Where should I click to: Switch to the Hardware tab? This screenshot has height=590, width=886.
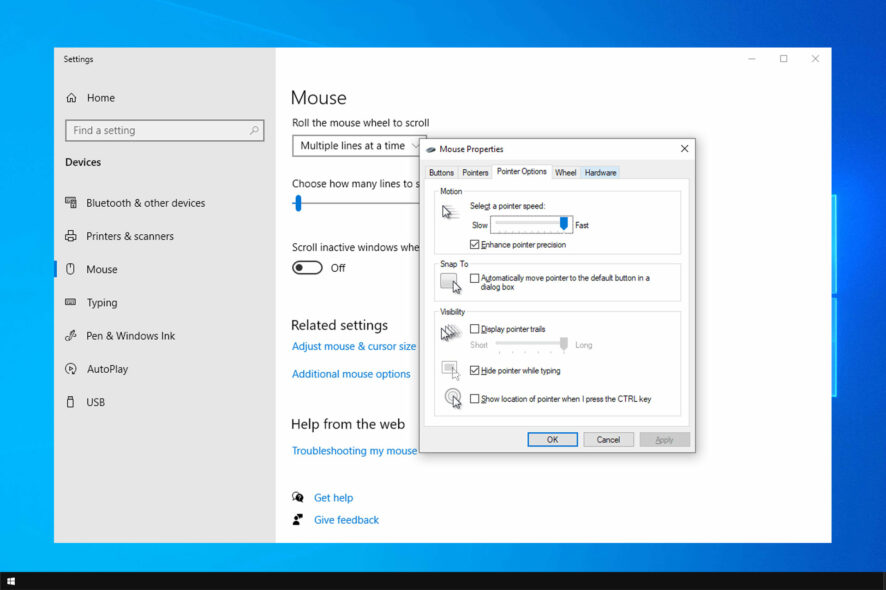pos(601,173)
